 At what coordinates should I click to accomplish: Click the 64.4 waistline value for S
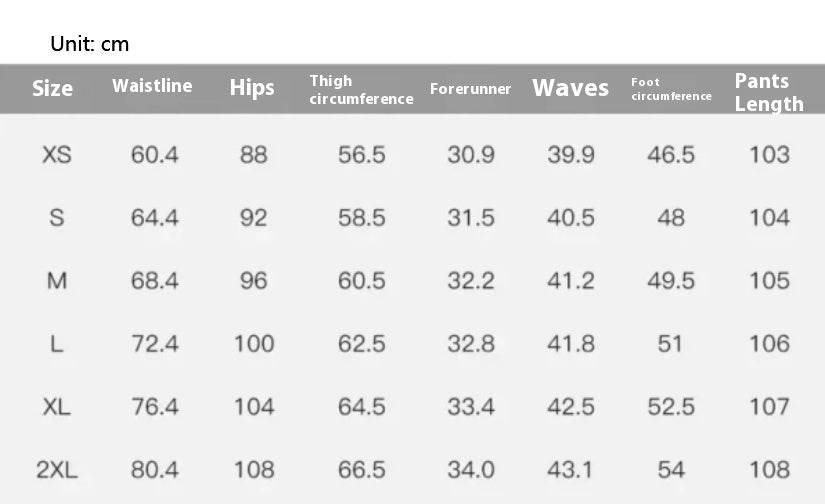[155, 218]
